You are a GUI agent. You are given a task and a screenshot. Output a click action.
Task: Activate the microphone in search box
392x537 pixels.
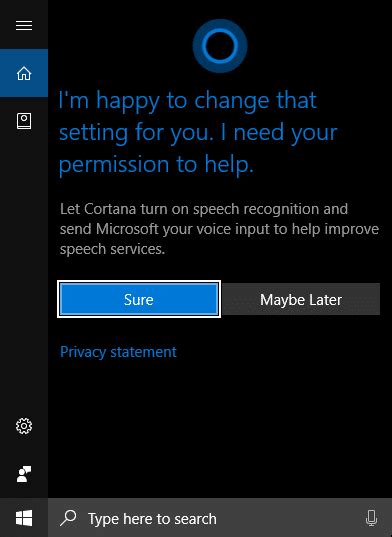point(371,518)
